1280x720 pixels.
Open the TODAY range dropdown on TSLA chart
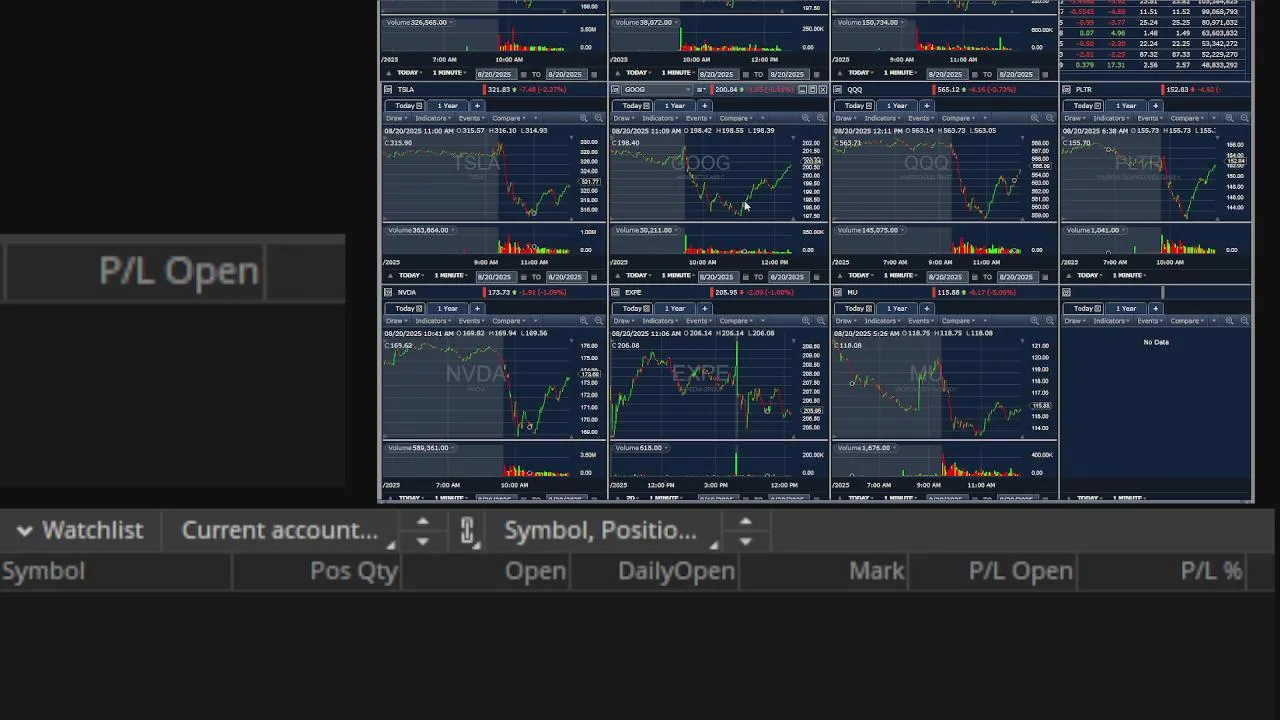[411, 276]
